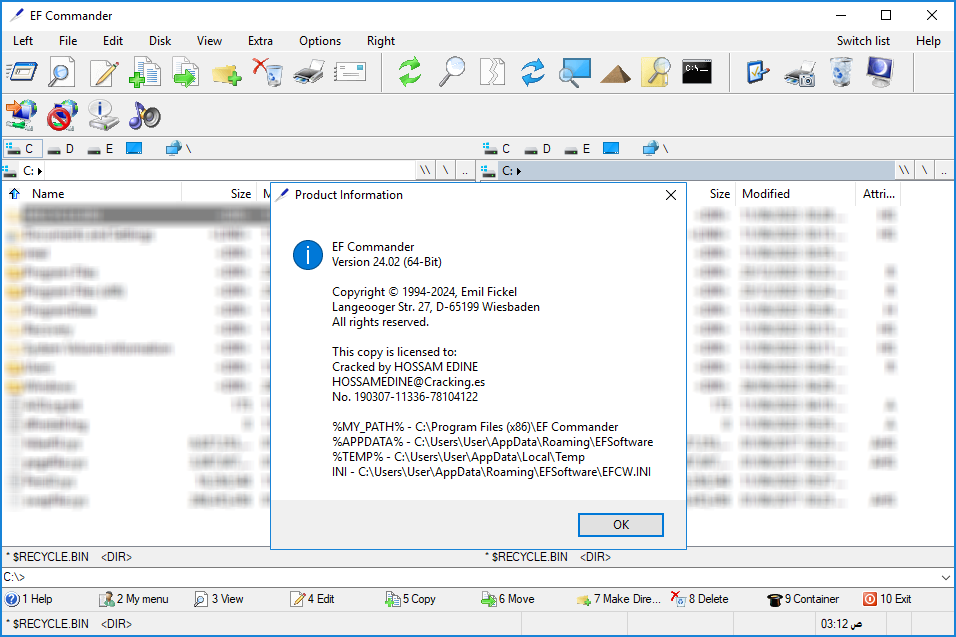Click the green refresh arrows icon
The width and height of the screenshot is (956, 637).
coord(410,72)
